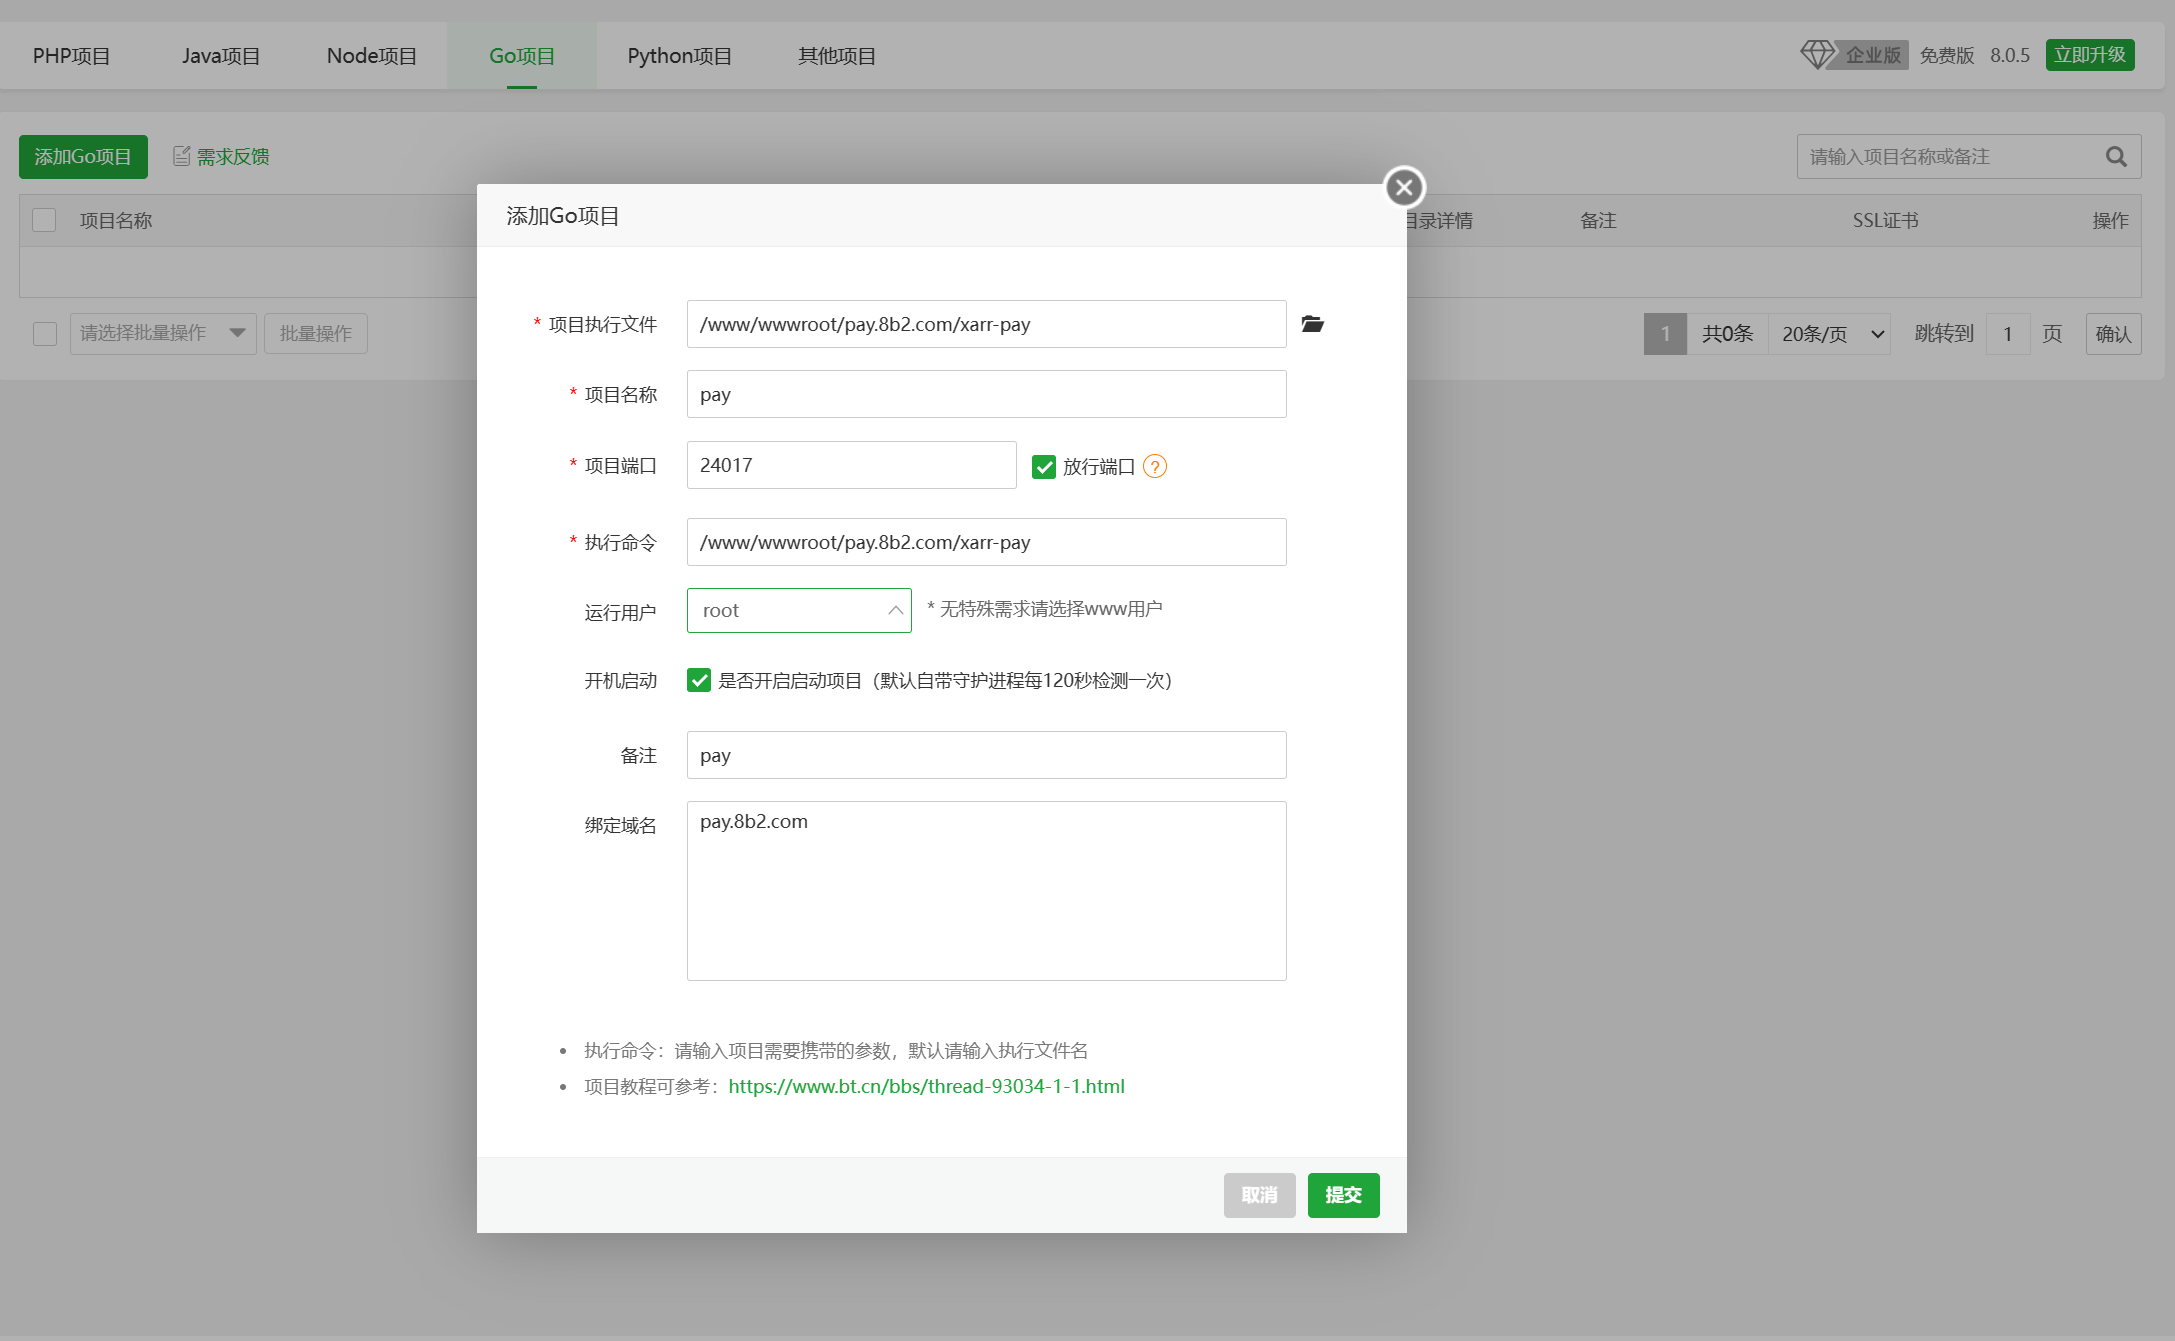2175x1341 pixels.
Task: Toggle the select-all checkbox in the table header
Action: coord(43,220)
